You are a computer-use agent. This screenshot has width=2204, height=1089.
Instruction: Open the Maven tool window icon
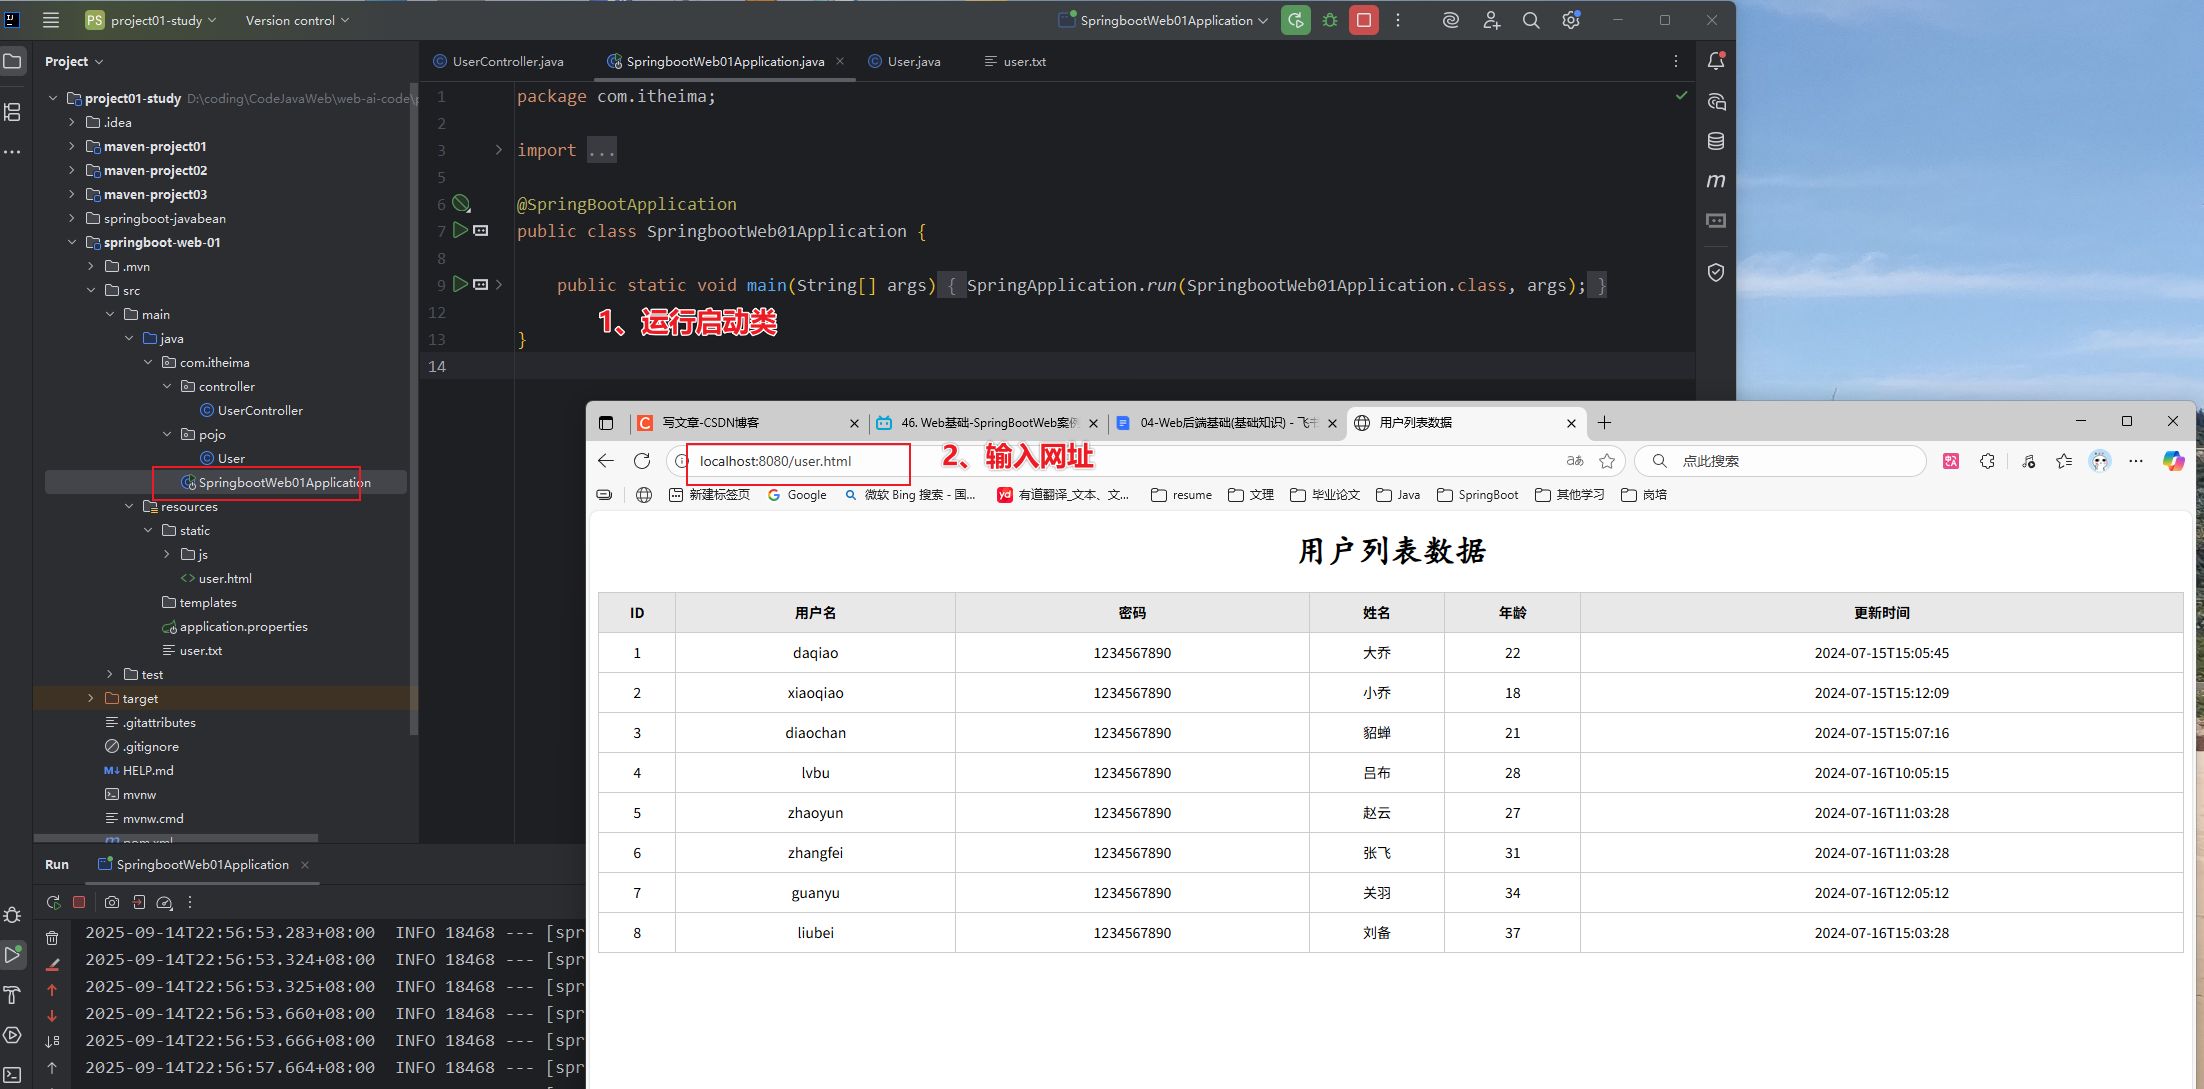(1716, 181)
